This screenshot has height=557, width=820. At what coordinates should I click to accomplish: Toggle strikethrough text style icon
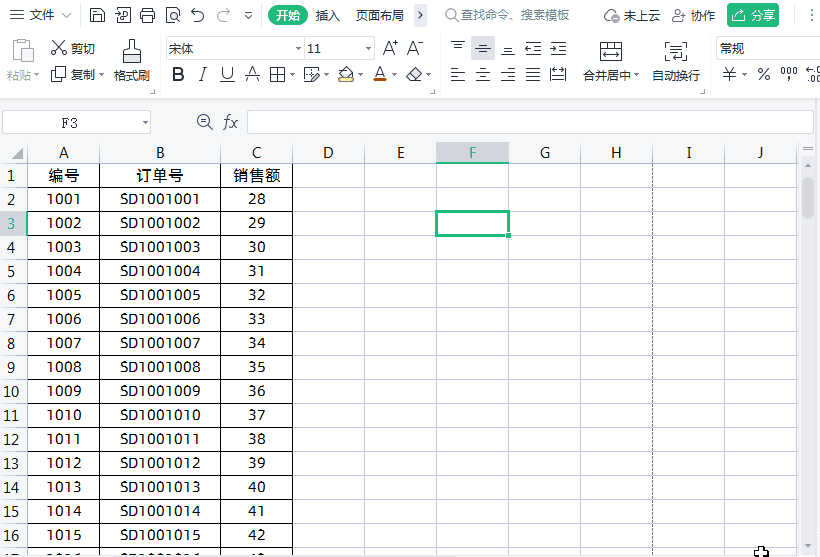tap(252, 75)
